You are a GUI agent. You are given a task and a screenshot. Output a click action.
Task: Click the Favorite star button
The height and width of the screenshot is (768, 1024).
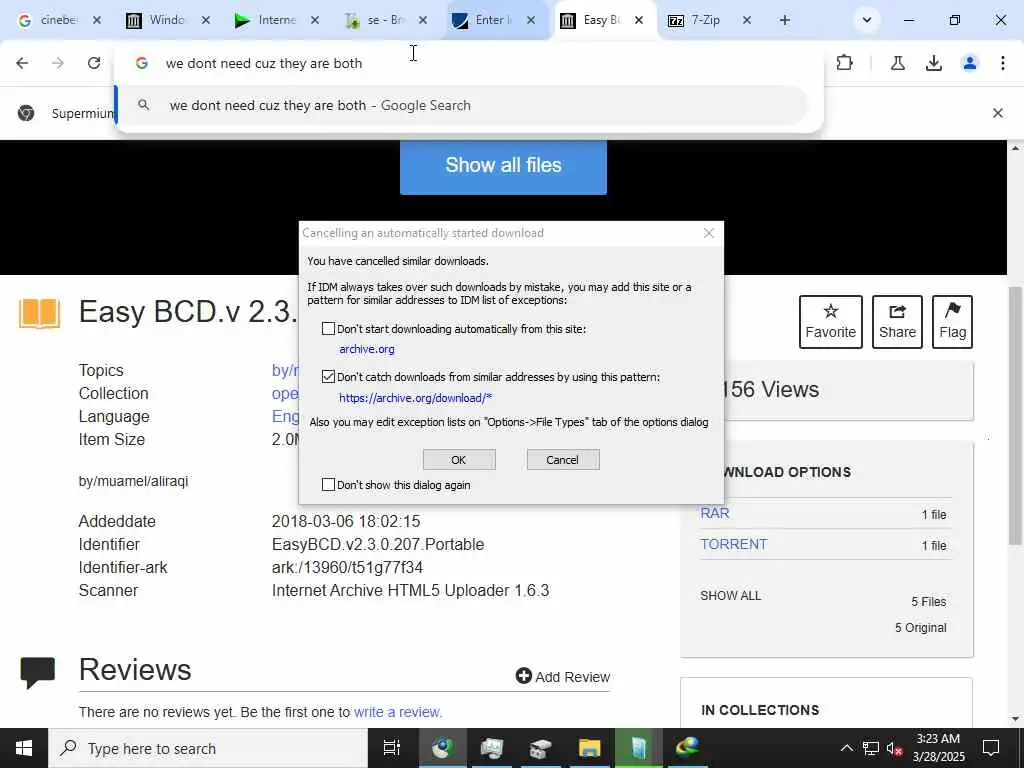830,321
